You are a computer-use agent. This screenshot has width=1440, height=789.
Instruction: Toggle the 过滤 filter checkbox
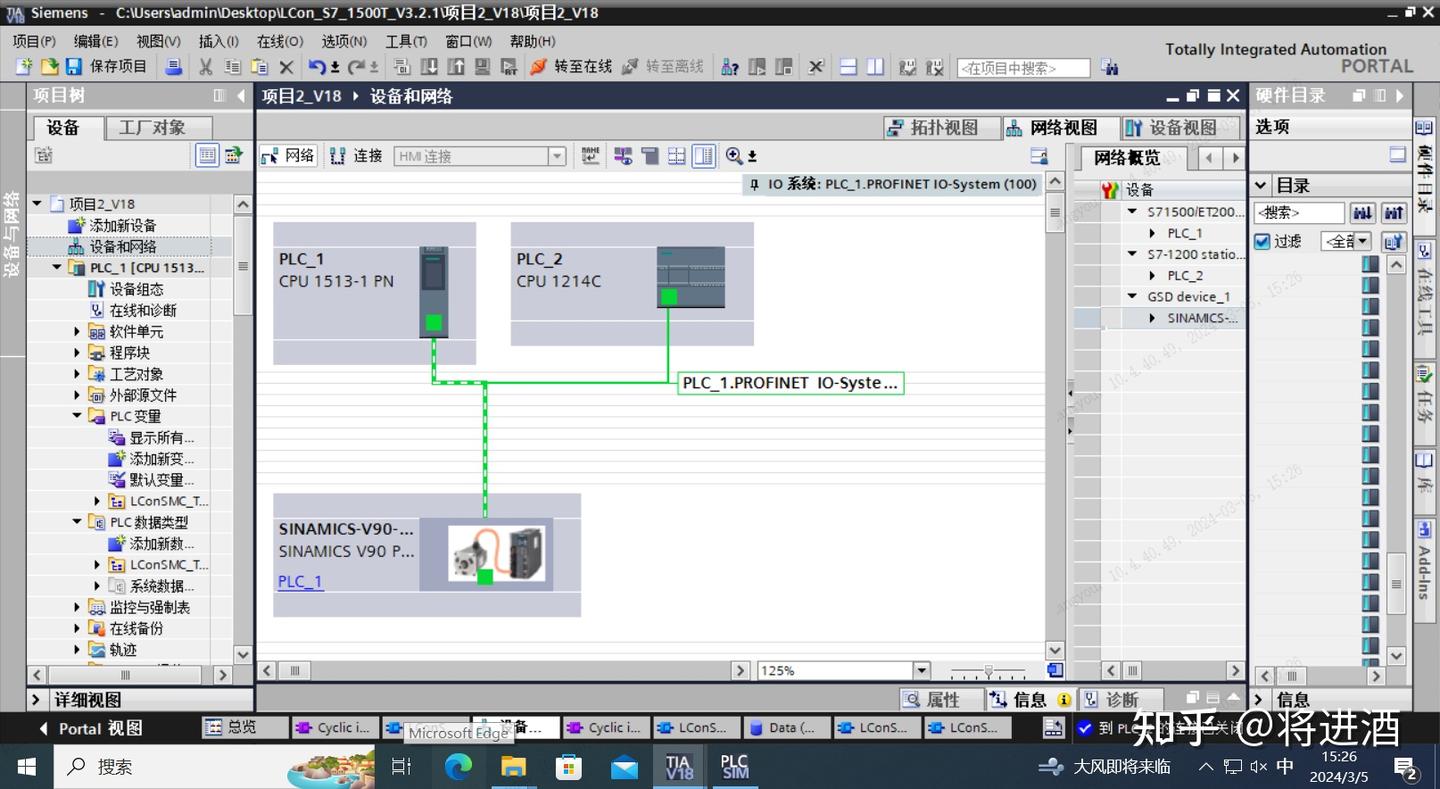[x=1262, y=241]
